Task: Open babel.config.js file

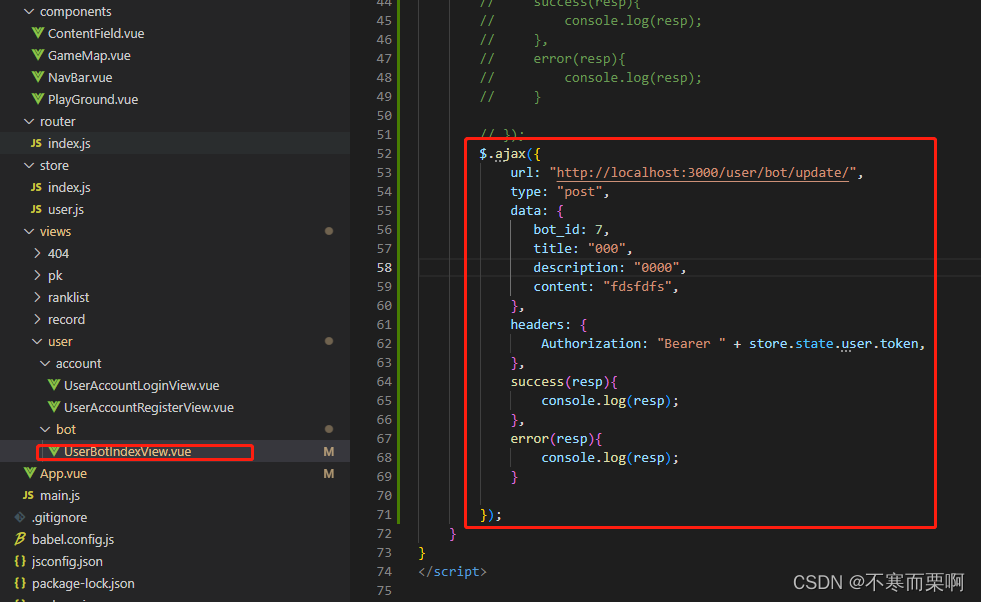Action: coord(73,539)
